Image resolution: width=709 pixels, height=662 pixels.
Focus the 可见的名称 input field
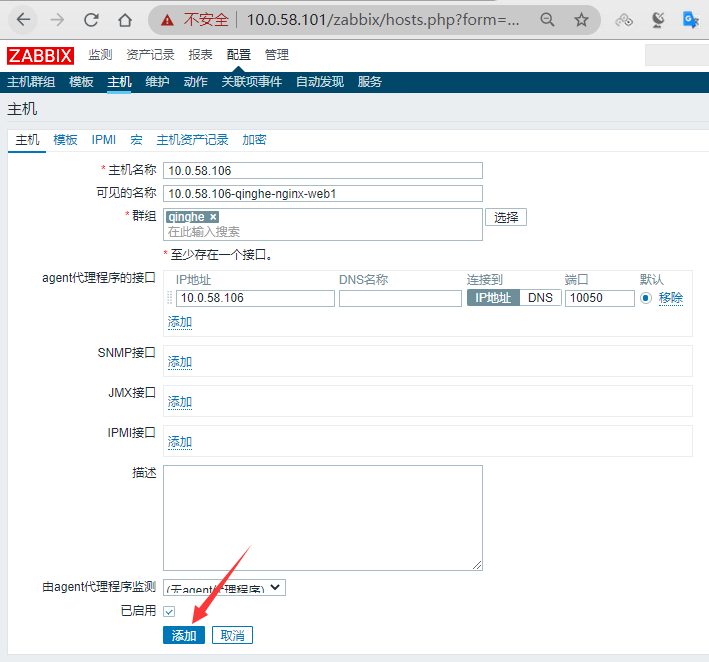323,194
